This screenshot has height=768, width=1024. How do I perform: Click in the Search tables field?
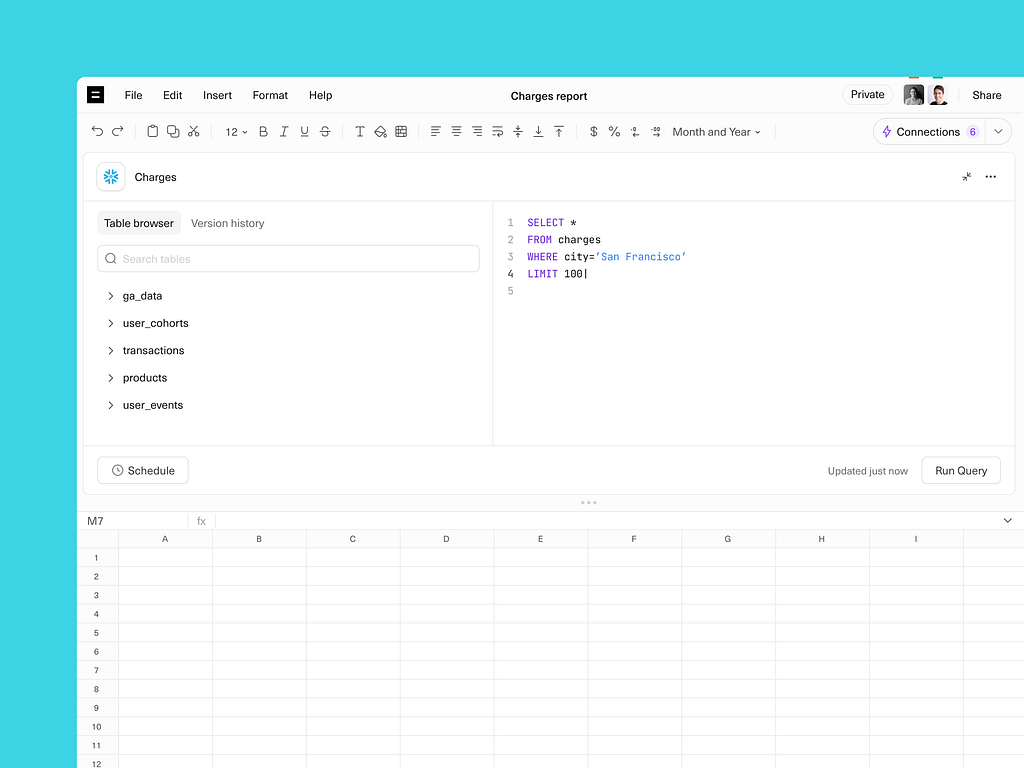click(x=288, y=258)
